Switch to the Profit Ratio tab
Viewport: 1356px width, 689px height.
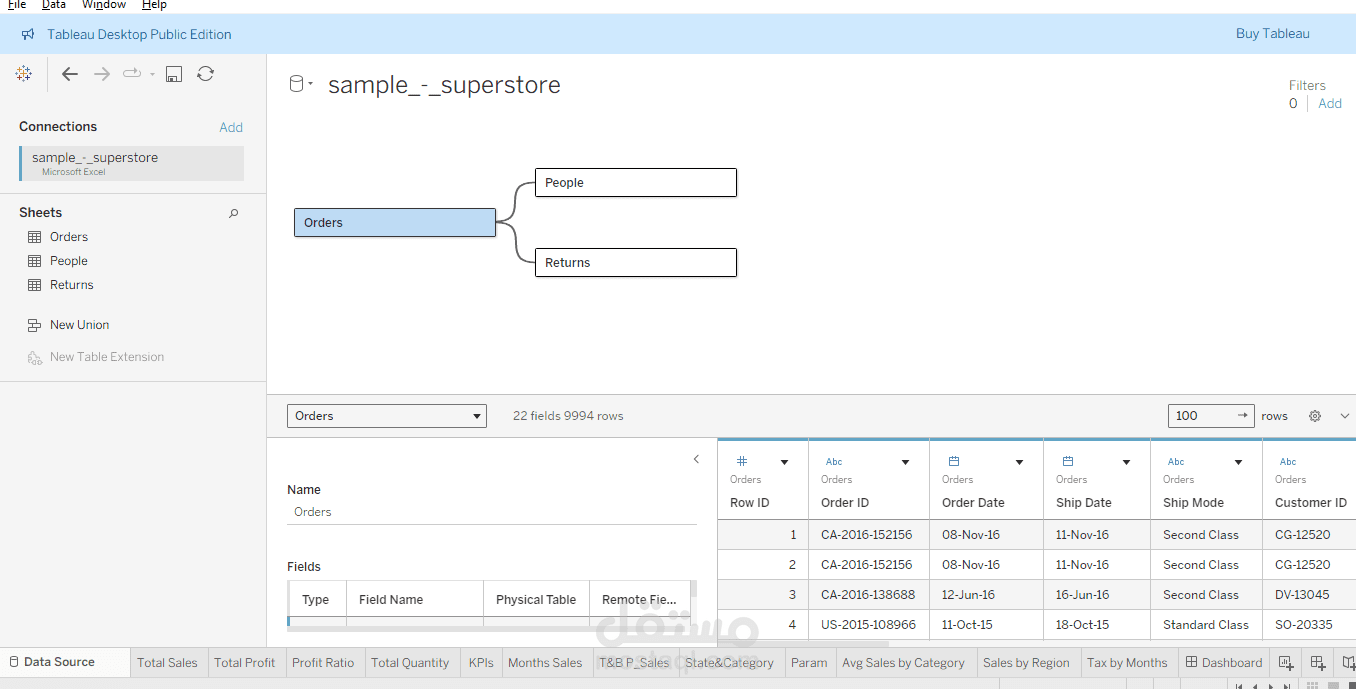pos(323,662)
